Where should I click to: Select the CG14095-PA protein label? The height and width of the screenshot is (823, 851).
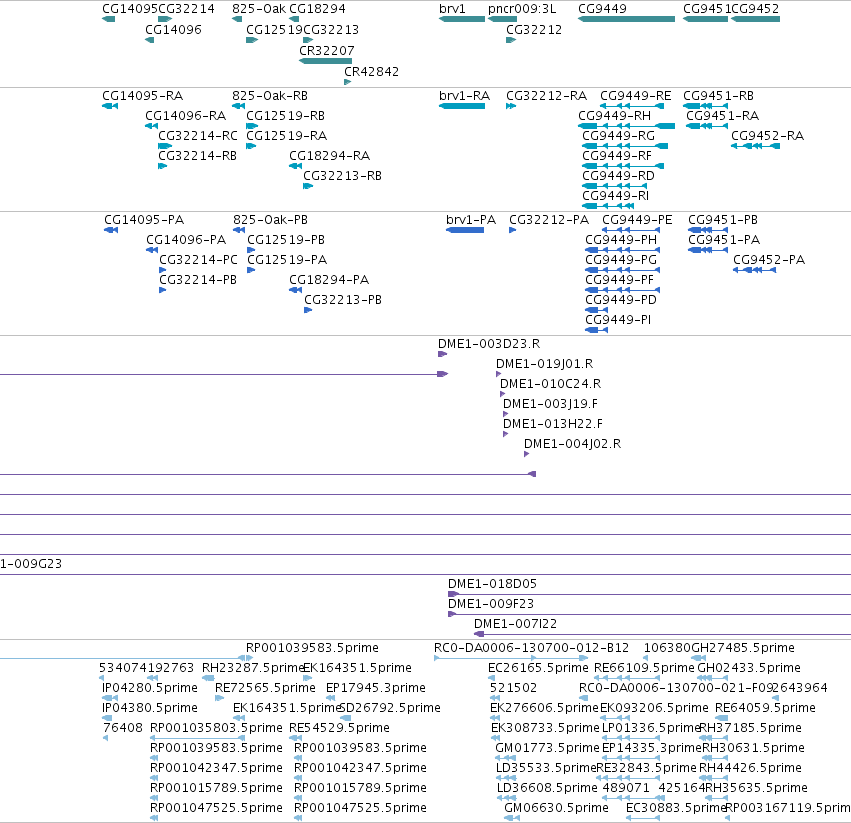(144, 220)
